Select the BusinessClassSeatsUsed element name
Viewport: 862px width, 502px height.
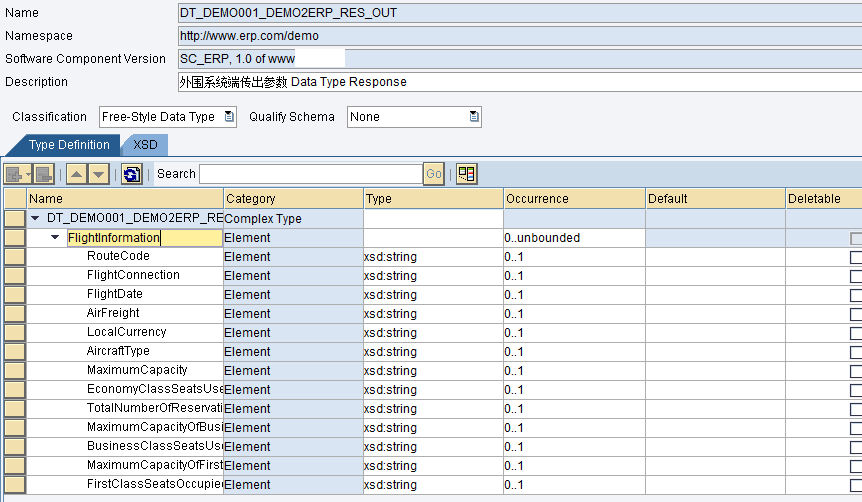click(x=154, y=445)
